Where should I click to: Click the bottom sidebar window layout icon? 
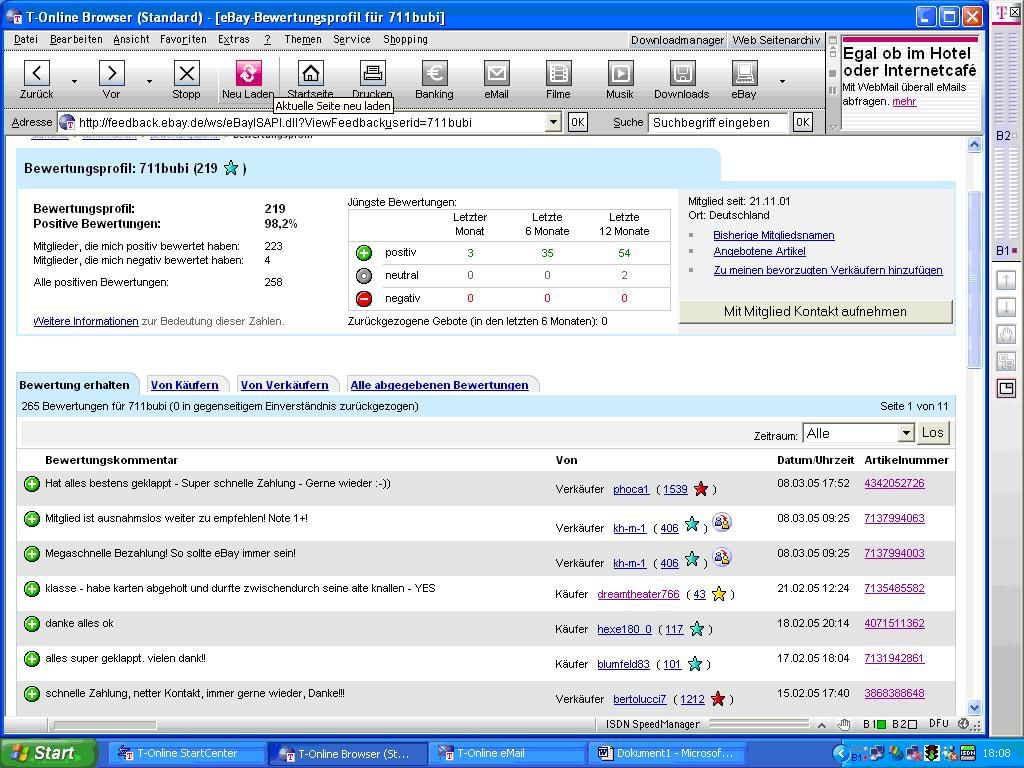[x=1006, y=389]
